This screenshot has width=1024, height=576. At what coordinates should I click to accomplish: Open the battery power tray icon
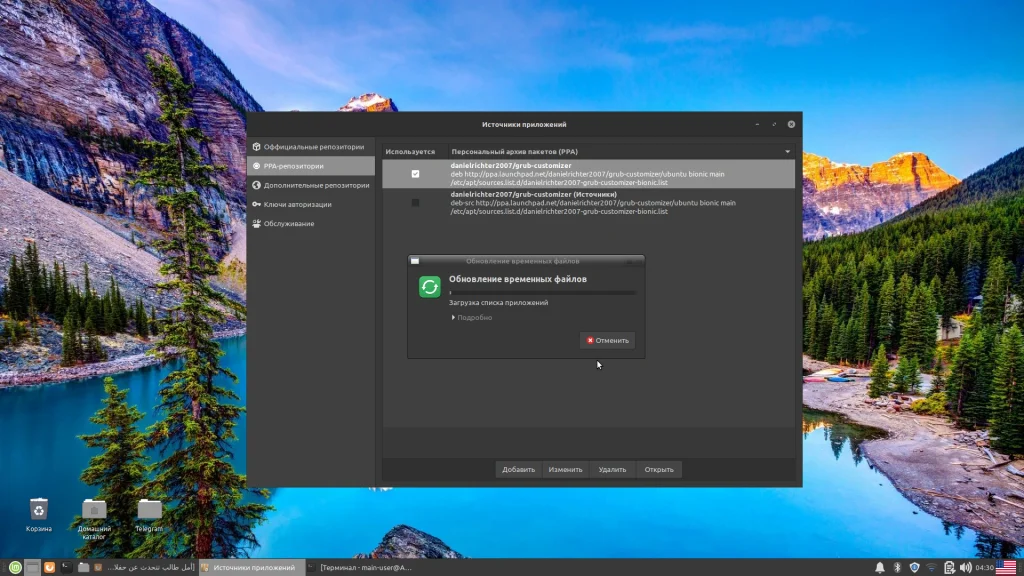point(949,568)
